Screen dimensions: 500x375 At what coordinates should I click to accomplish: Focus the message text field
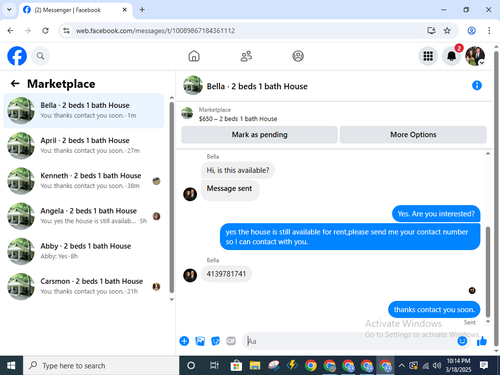click(350, 341)
